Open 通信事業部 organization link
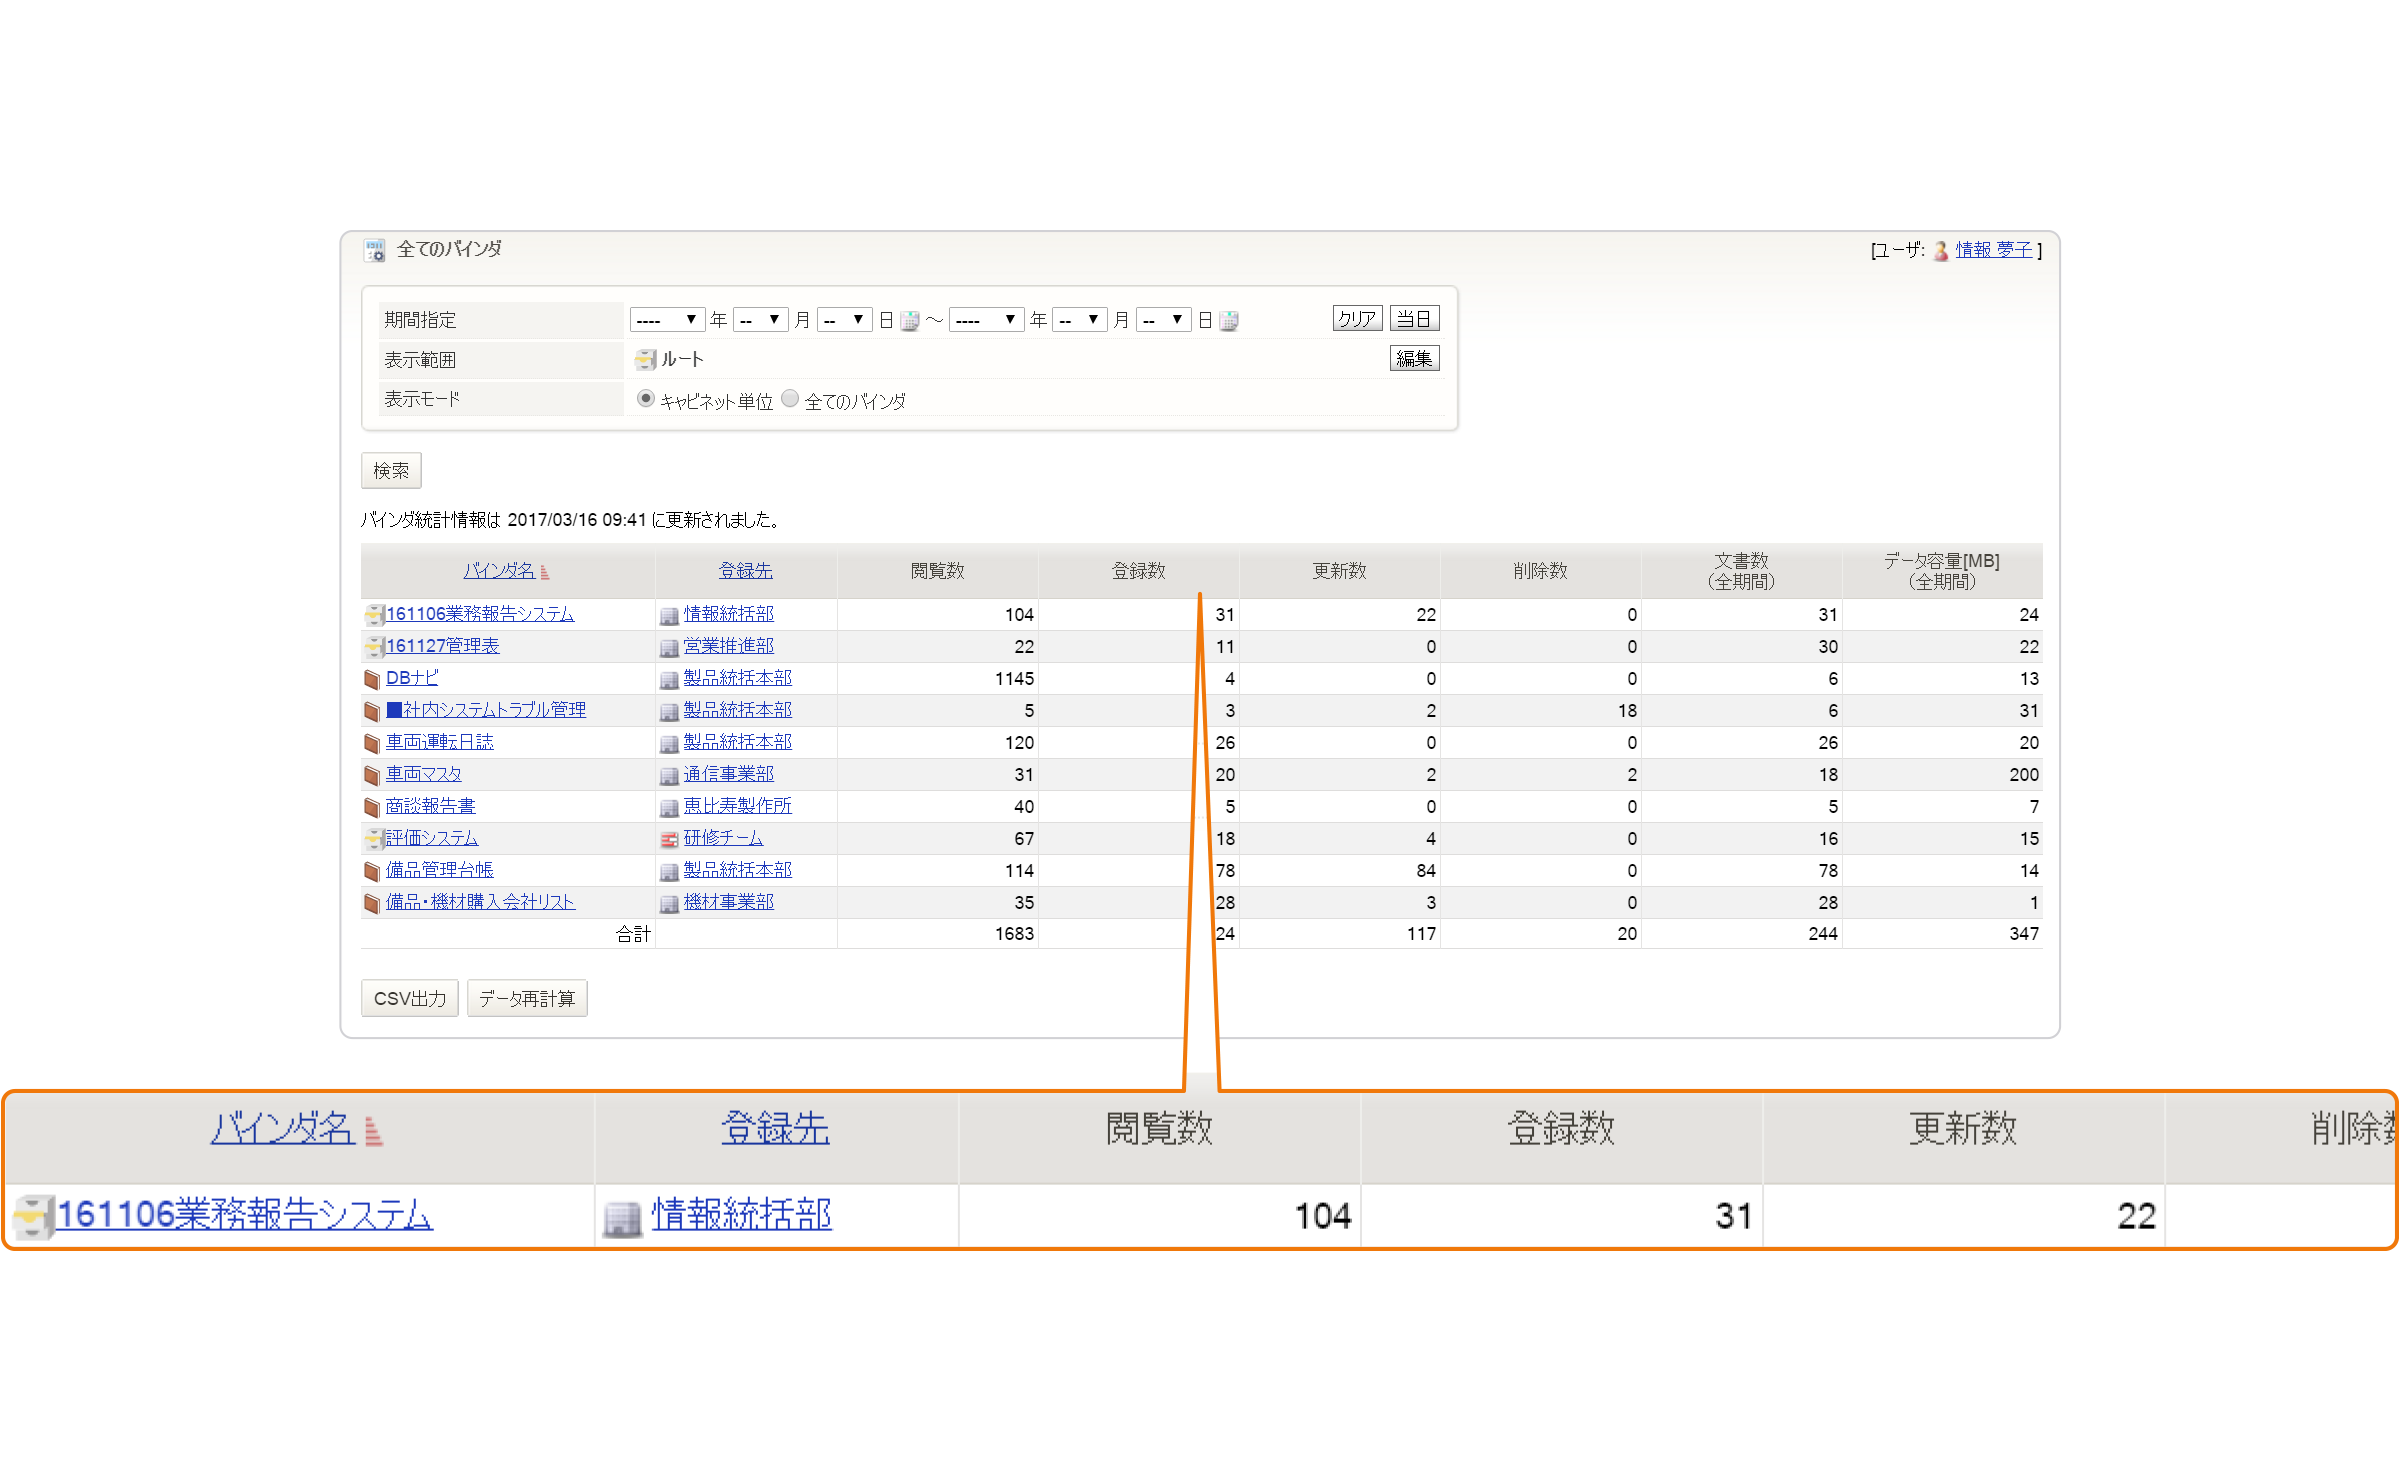This screenshot has width=2400, height=1480. (x=729, y=774)
